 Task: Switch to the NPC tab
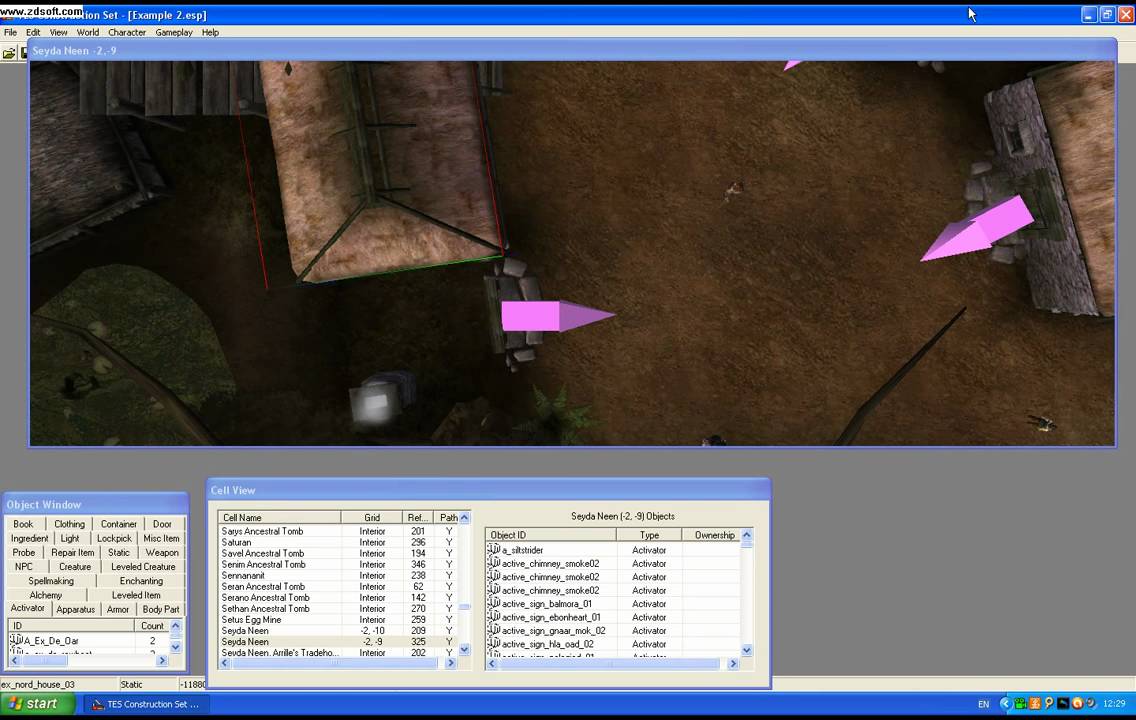coord(24,566)
